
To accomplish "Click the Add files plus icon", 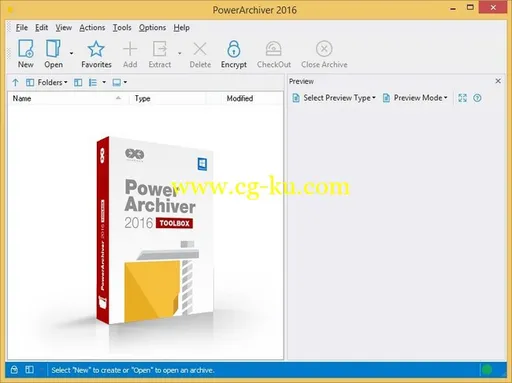I will tap(130, 49).
